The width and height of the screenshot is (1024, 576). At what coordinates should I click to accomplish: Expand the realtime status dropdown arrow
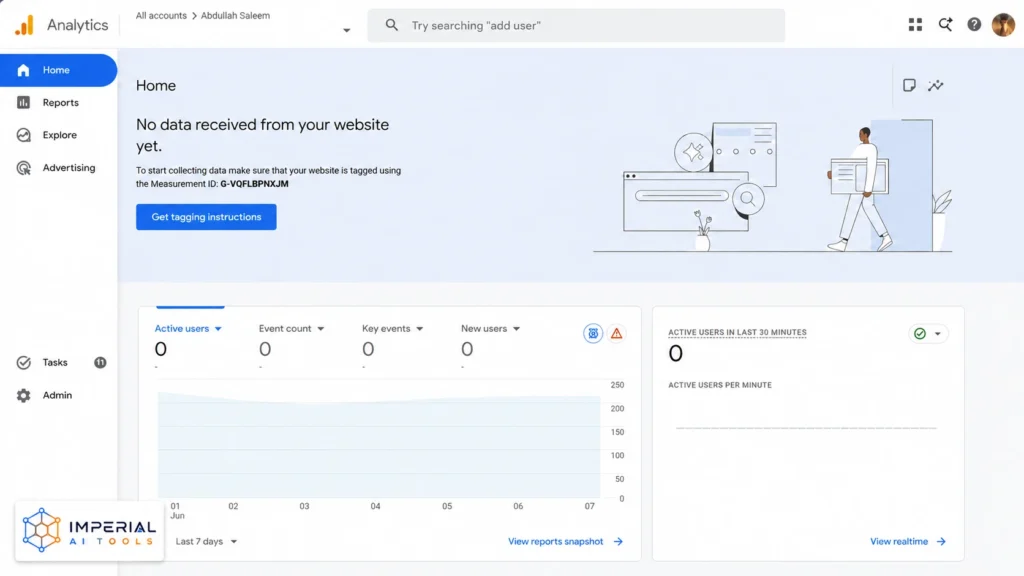click(x=938, y=334)
